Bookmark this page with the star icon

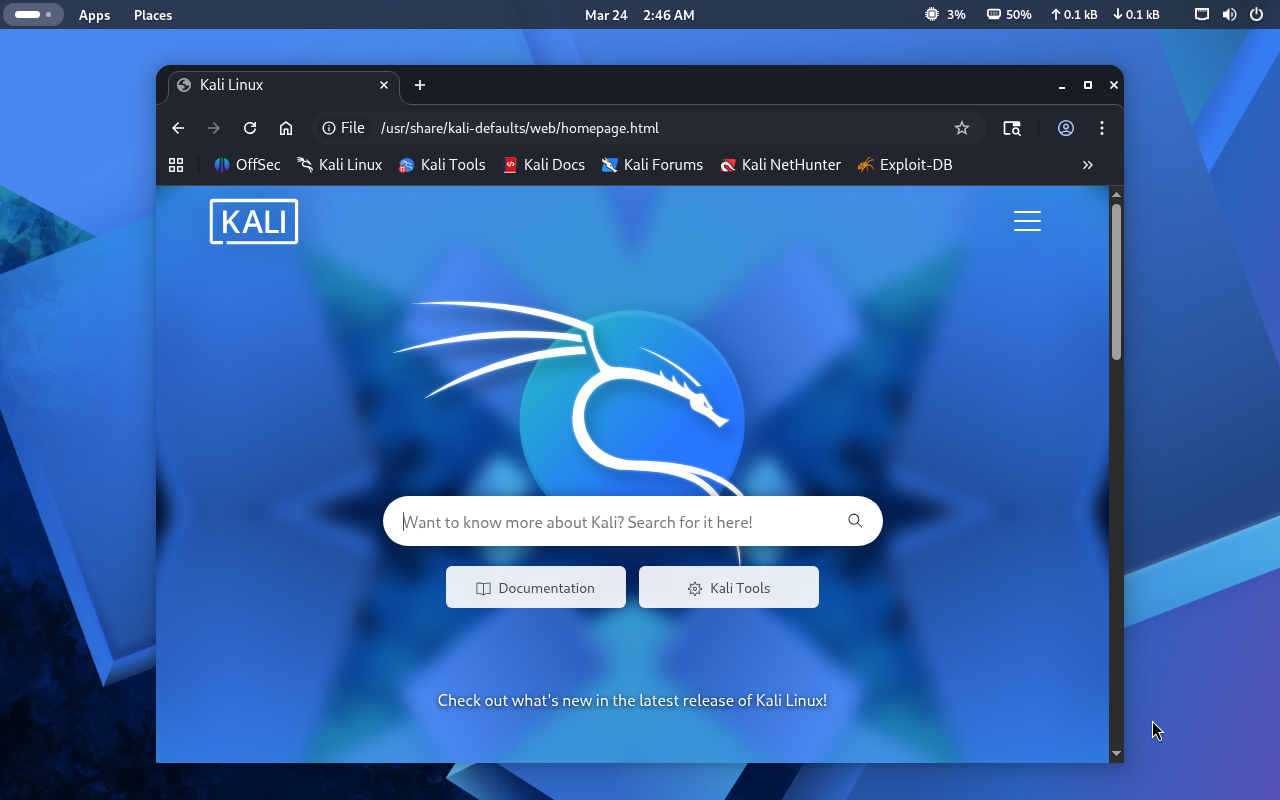(962, 128)
